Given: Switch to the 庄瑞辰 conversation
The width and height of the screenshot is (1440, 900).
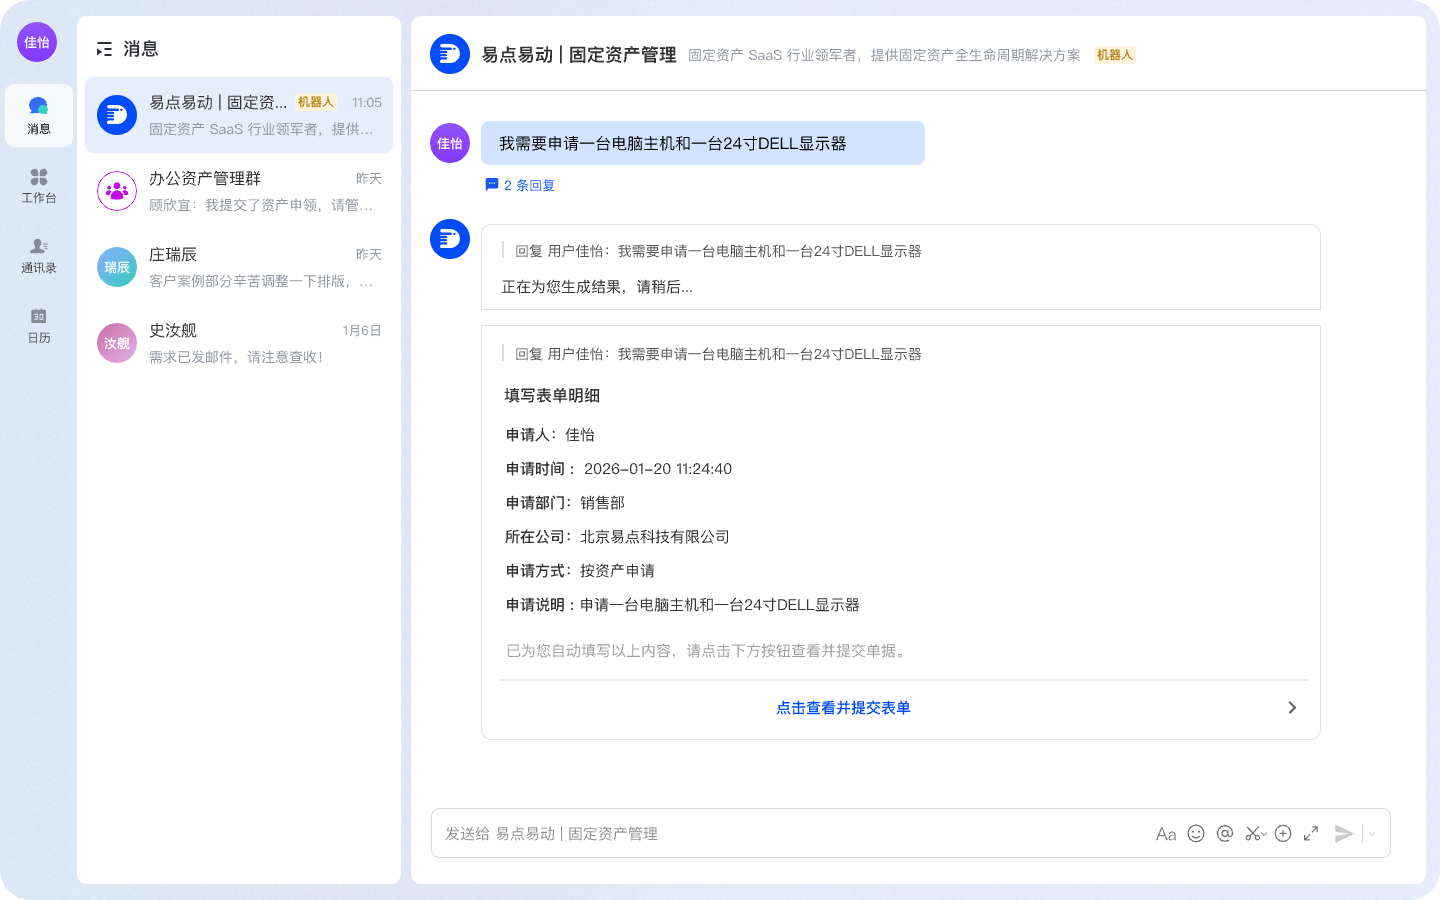Looking at the screenshot, I should [x=238, y=267].
